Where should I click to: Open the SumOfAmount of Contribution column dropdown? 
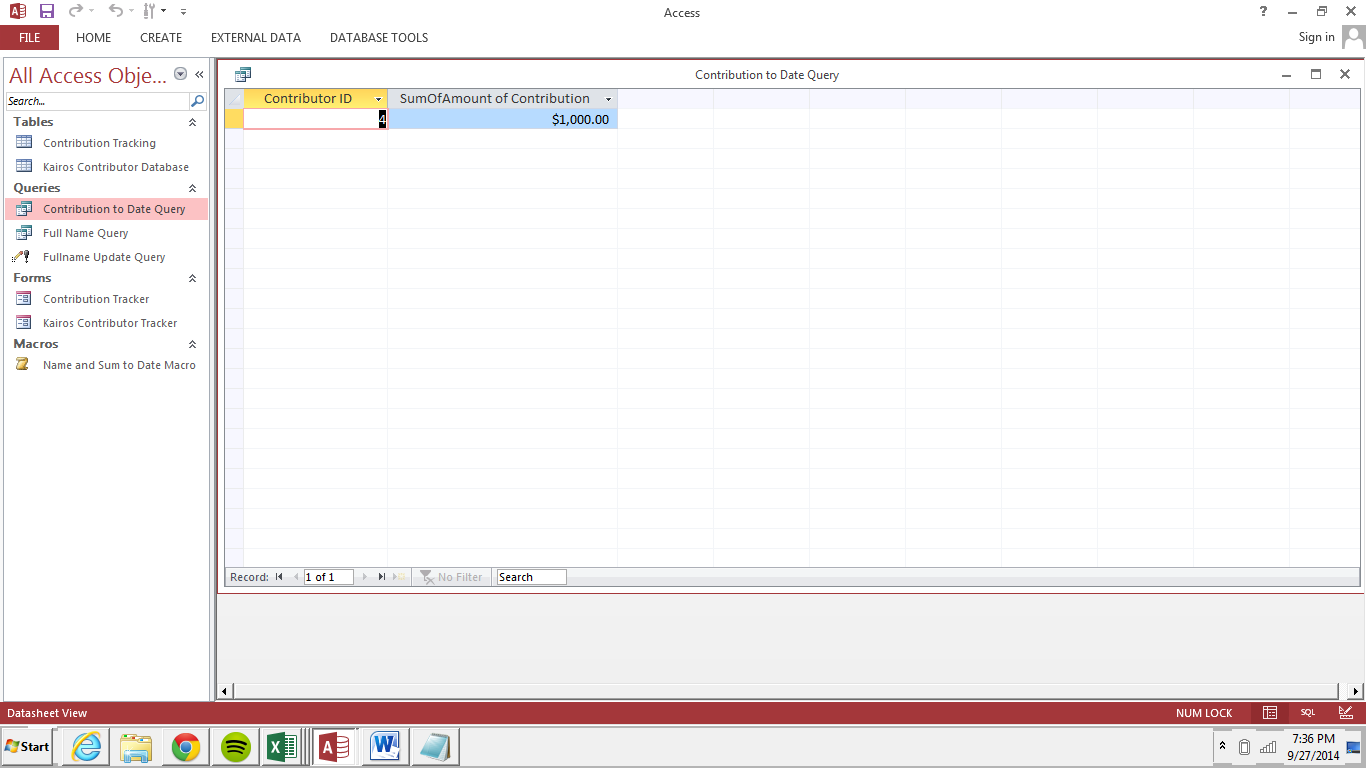pos(609,99)
